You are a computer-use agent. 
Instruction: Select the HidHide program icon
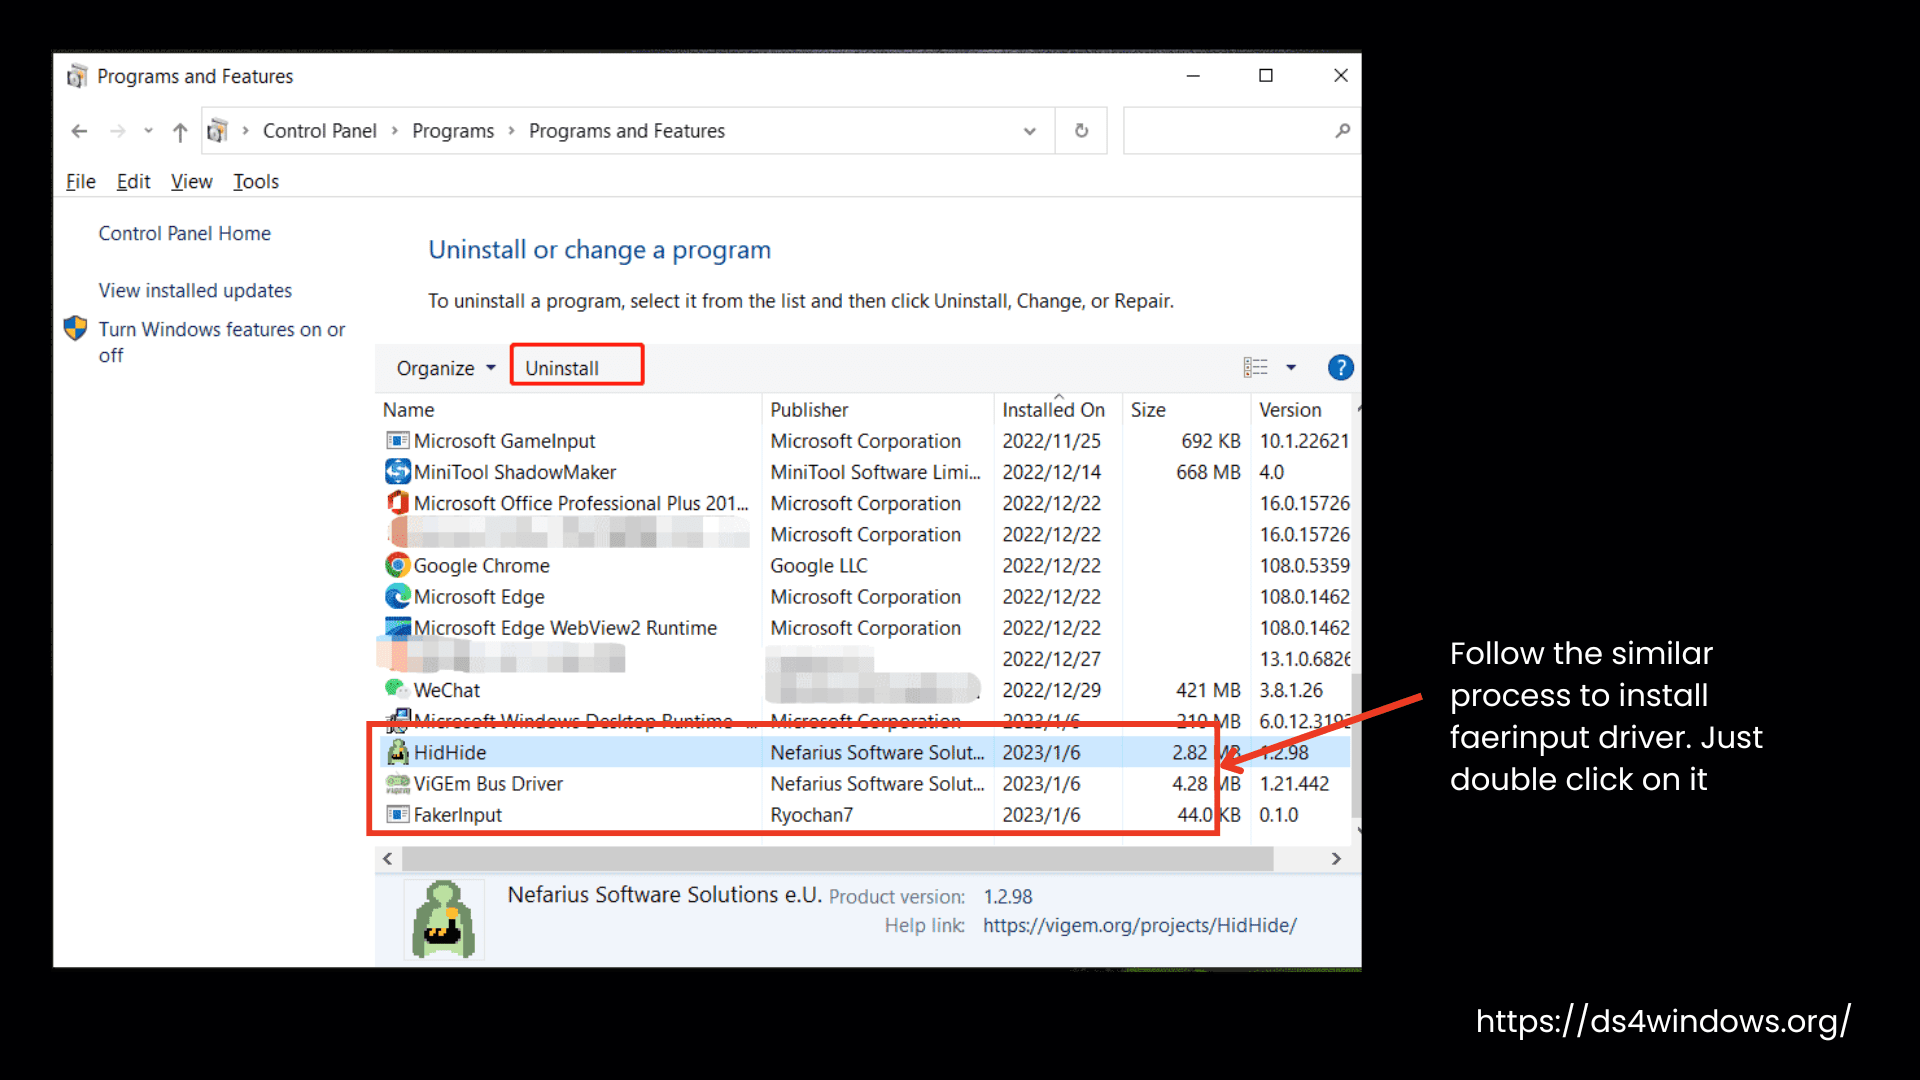click(x=398, y=751)
